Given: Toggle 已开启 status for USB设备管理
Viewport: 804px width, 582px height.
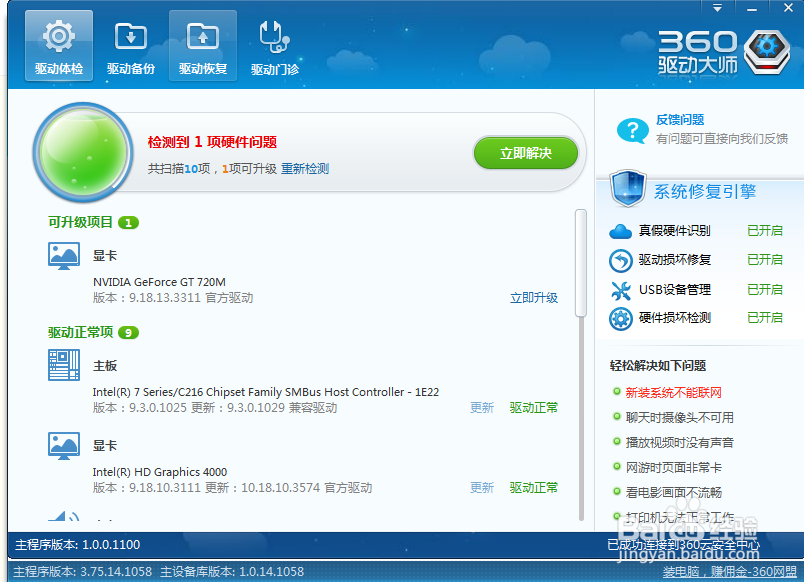Looking at the screenshot, I should pos(765,289).
